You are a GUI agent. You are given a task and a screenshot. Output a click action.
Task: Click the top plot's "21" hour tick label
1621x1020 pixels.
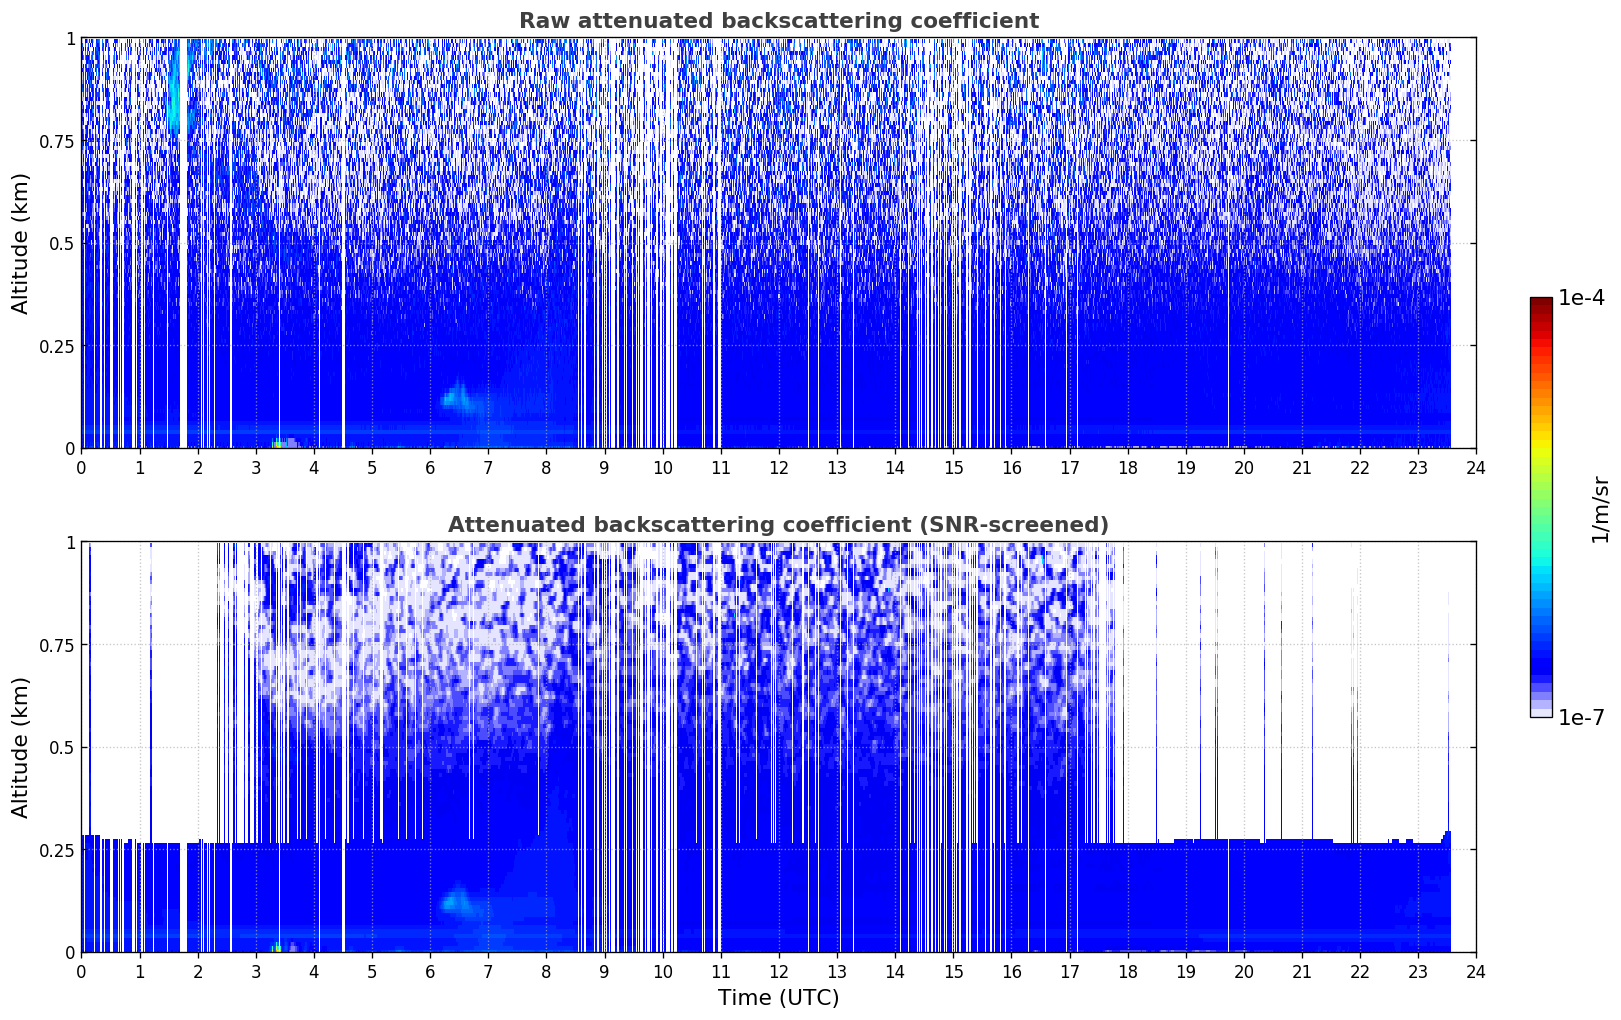click(1302, 467)
